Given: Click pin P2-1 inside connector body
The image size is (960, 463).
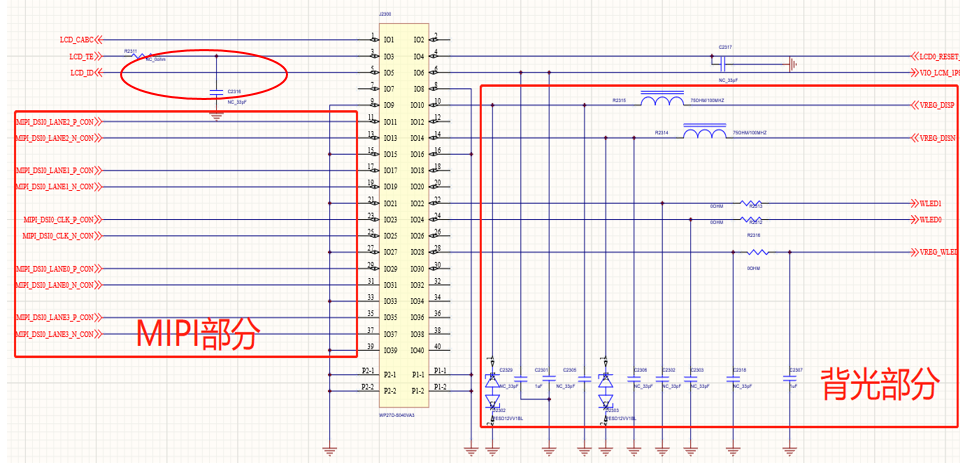Looking at the screenshot, I should [391, 374].
